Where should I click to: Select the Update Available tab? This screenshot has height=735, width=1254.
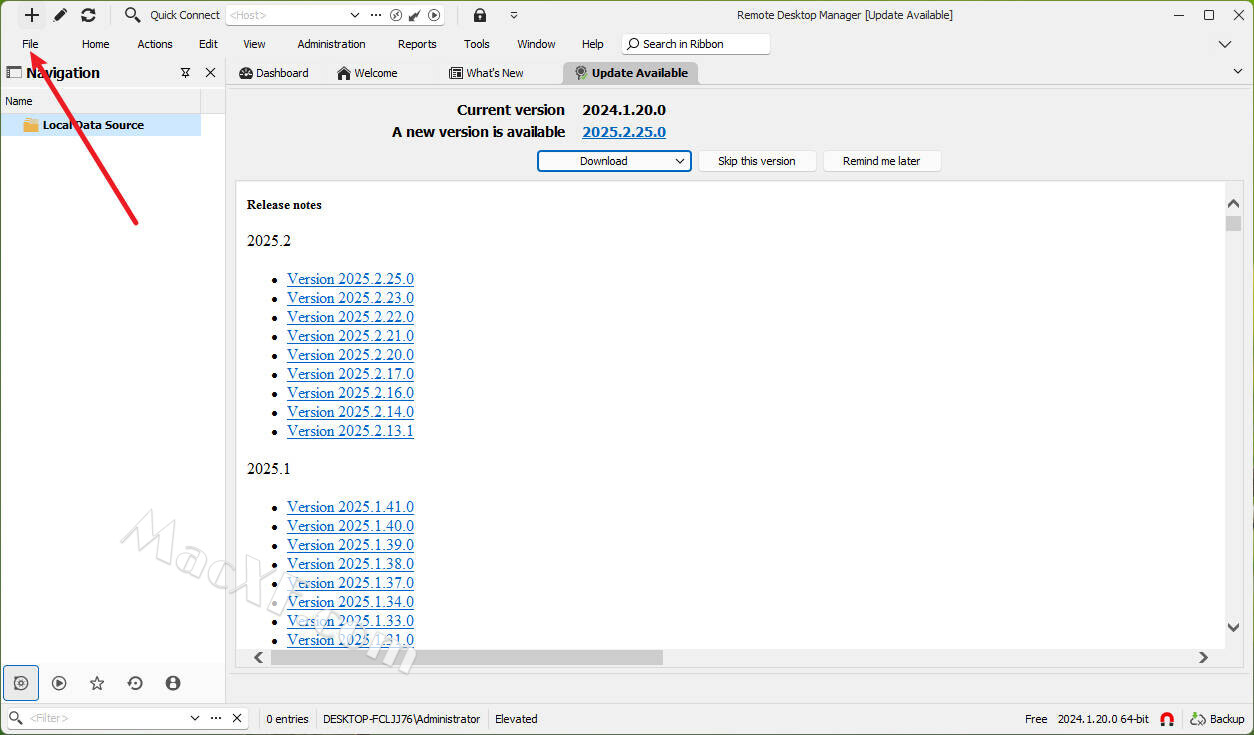631,73
